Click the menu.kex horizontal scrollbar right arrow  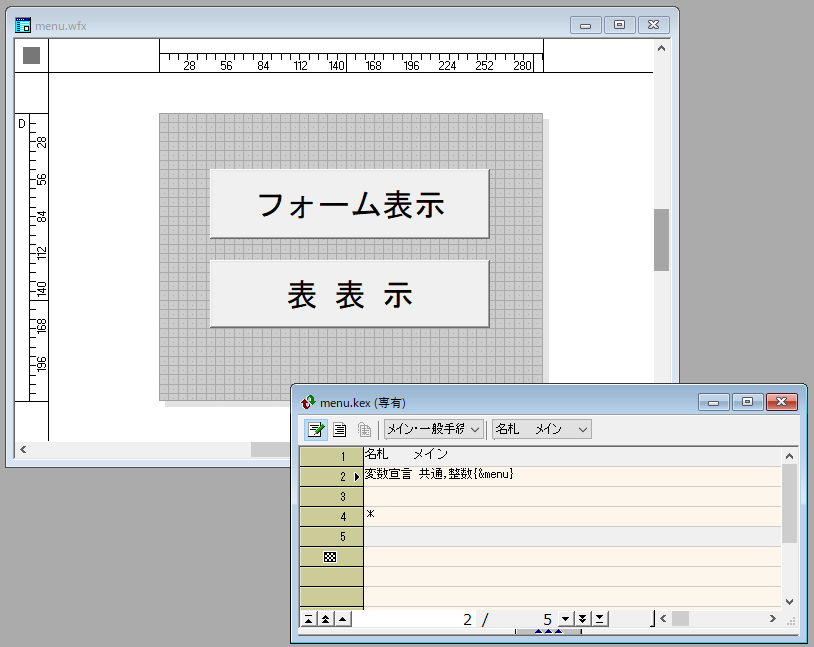coord(772,618)
